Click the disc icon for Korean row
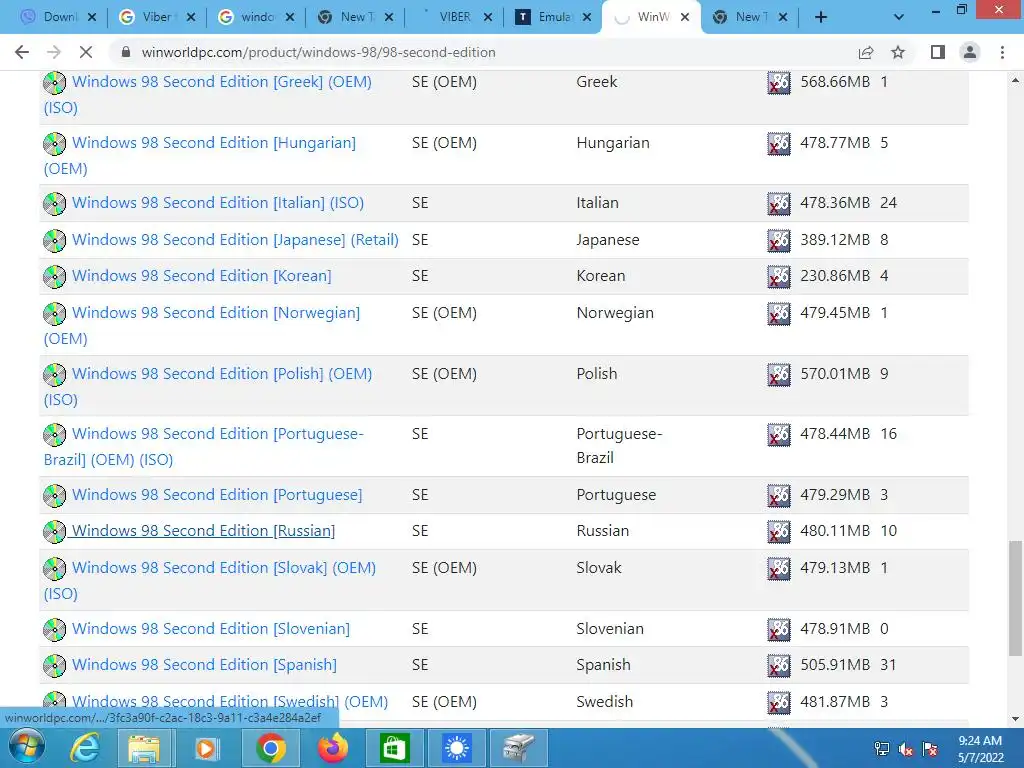 click(54, 277)
